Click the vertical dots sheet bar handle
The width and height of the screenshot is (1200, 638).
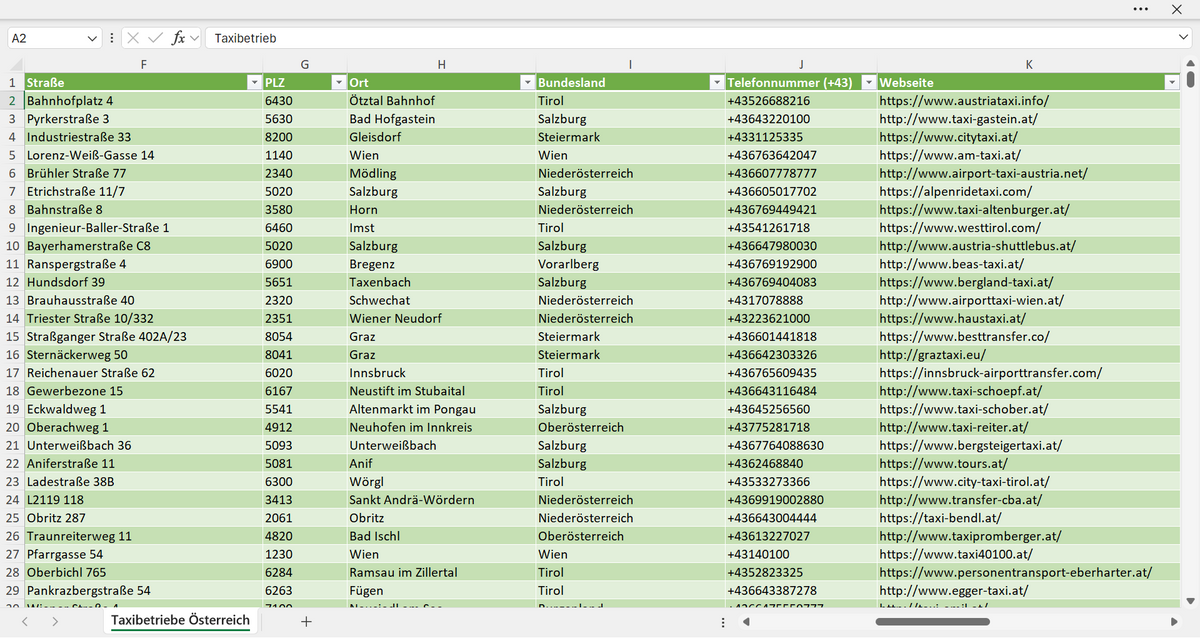pos(723,622)
